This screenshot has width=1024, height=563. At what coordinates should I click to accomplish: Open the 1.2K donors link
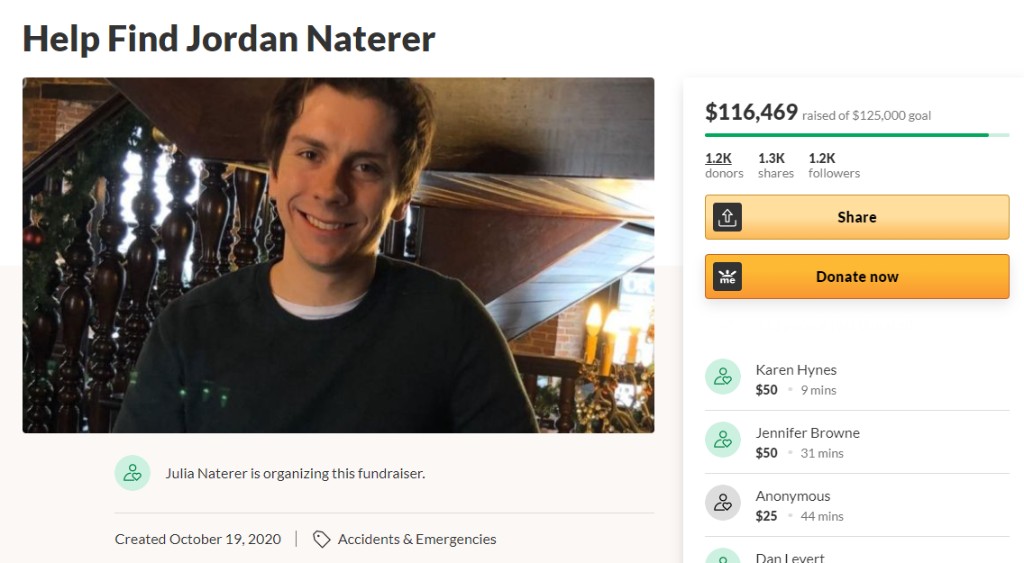point(724,165)
